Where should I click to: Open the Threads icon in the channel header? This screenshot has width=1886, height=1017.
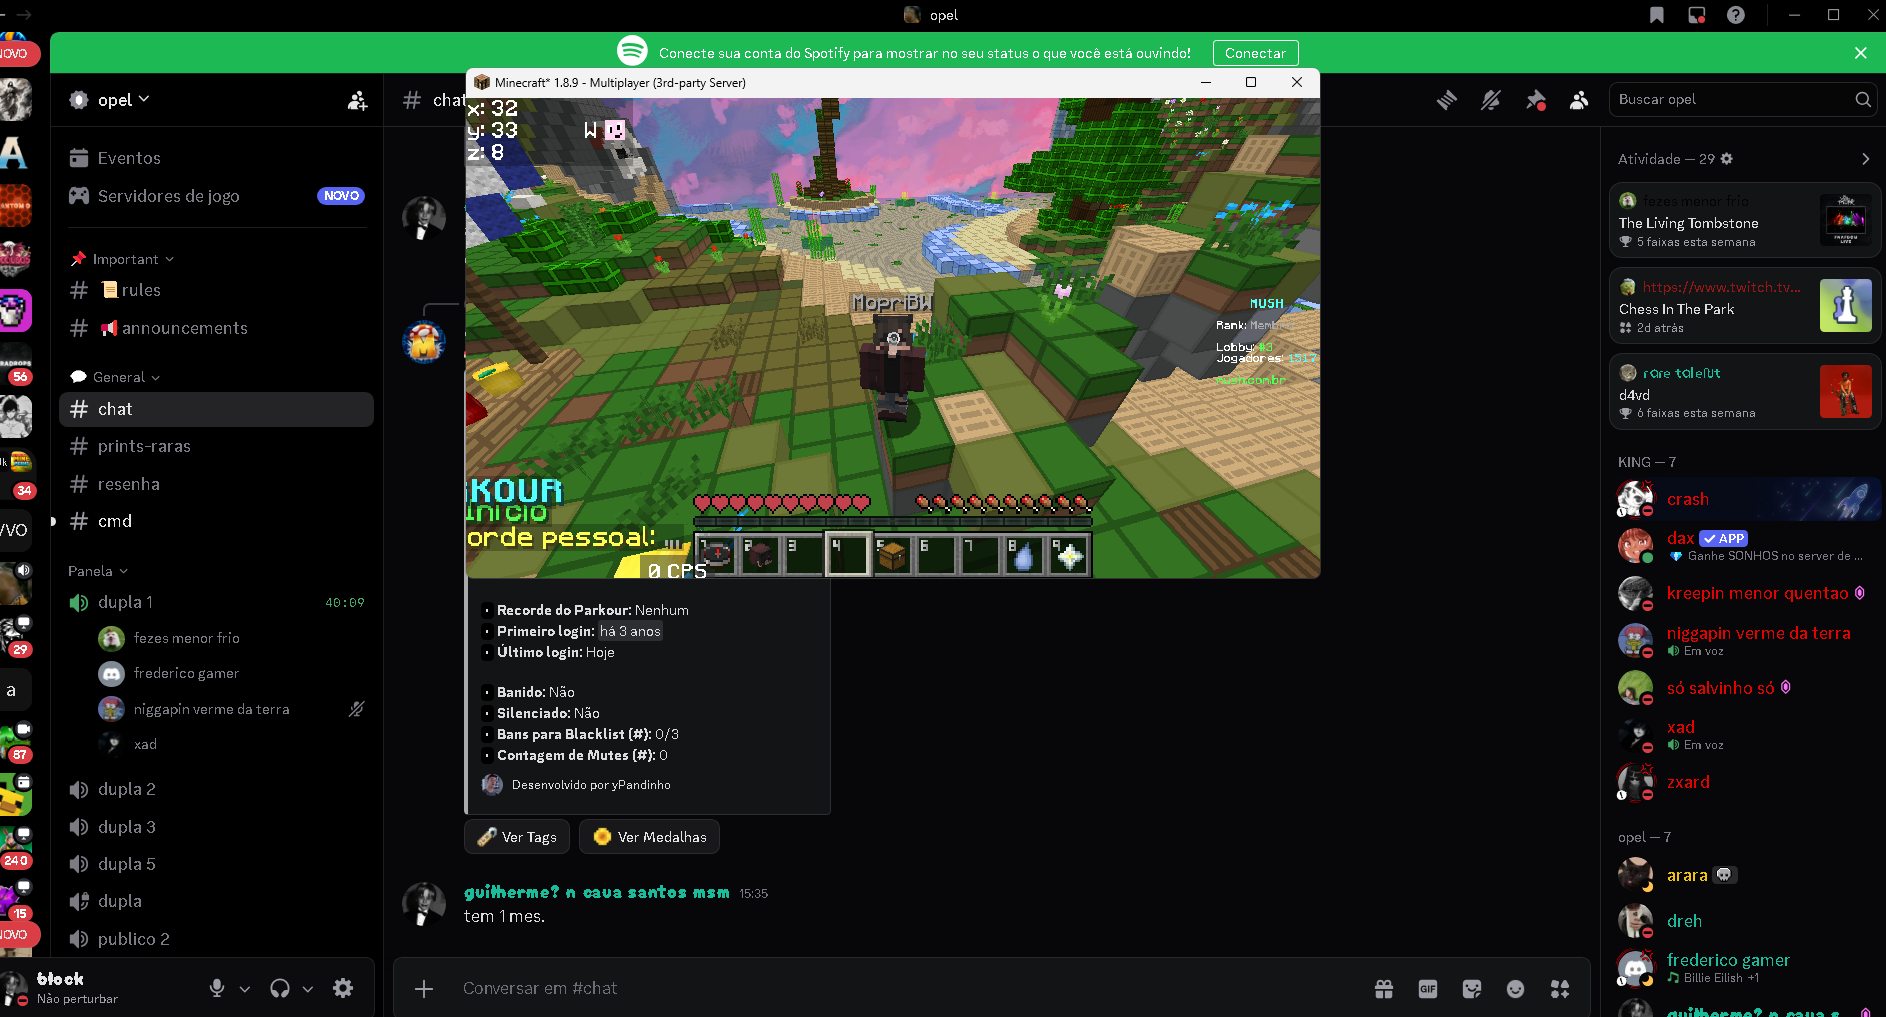[x=1446, y=100]
